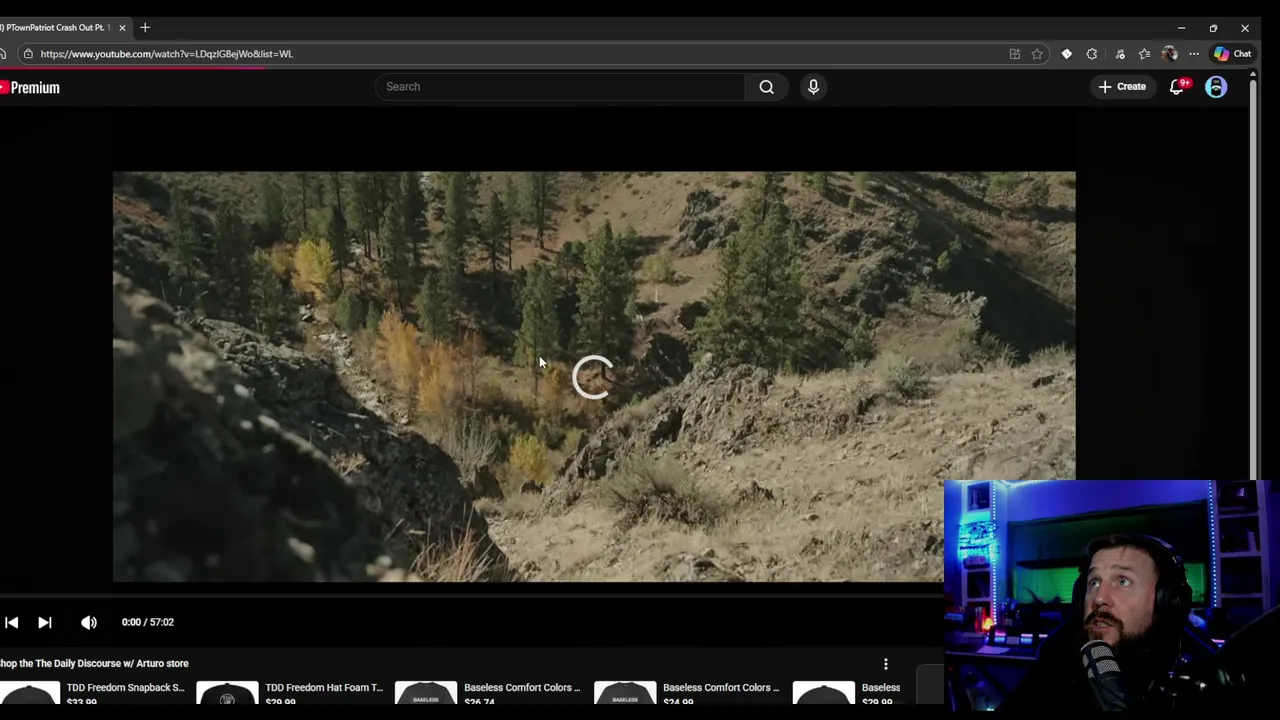Add this page to favorites with star icon
The image size is (1280, 720).
tap(1037, 54)
